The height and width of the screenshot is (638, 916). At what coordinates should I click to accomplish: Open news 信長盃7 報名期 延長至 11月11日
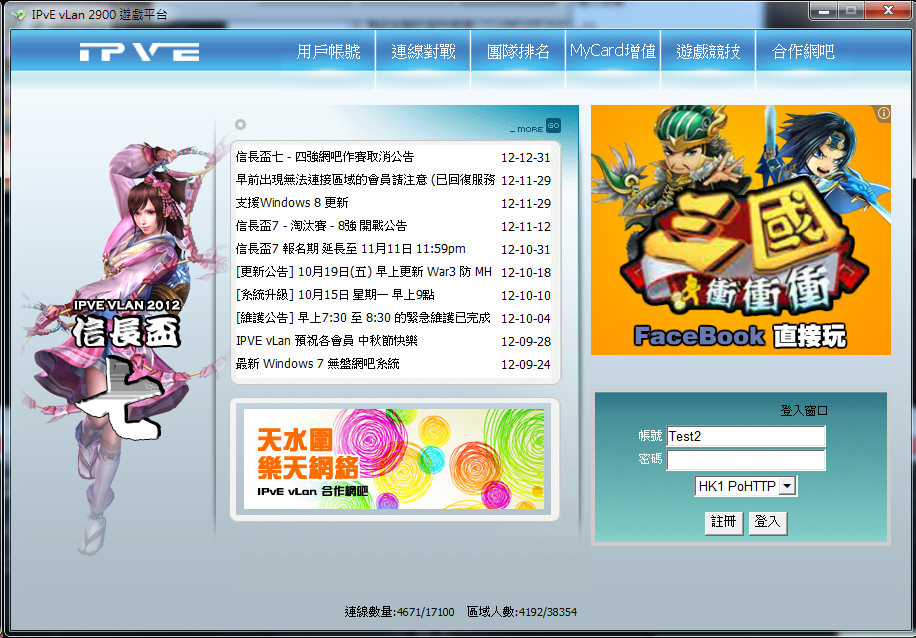tap(351, 249)
